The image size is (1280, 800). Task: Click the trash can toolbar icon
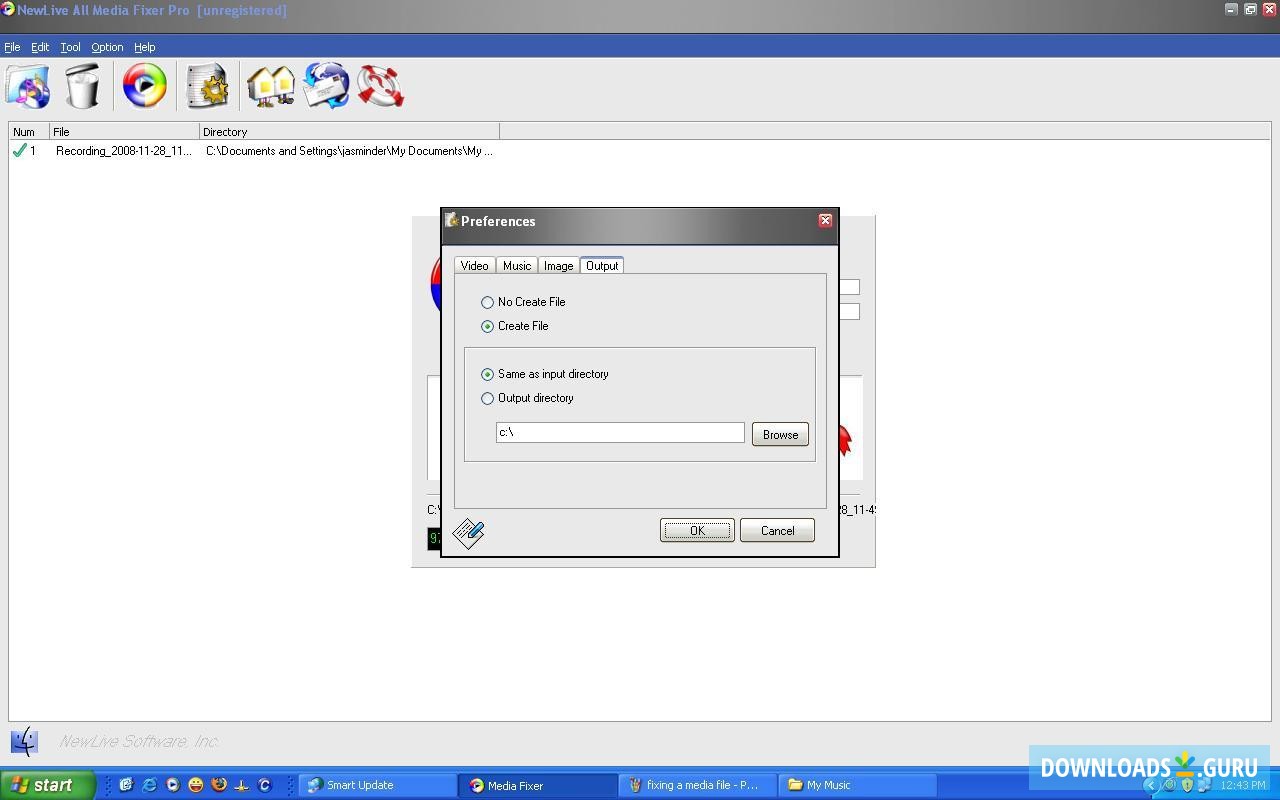83,86
